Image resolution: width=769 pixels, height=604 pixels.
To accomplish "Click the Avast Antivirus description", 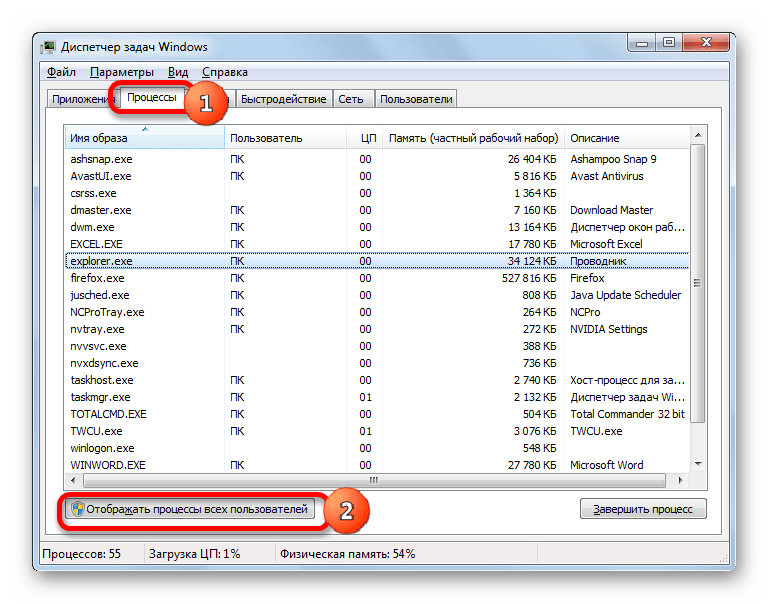I will pyautogui.click(x=607, y=176).
